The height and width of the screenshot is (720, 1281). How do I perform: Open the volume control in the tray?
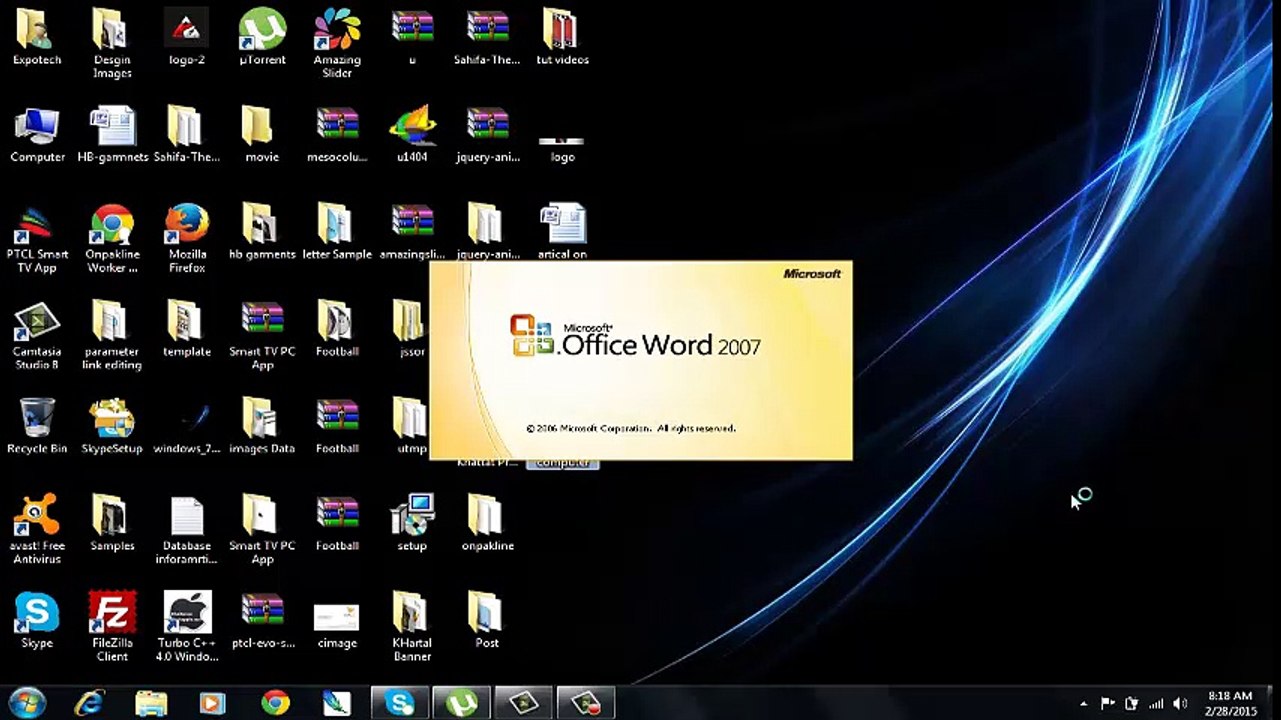tap(1180, 703)
